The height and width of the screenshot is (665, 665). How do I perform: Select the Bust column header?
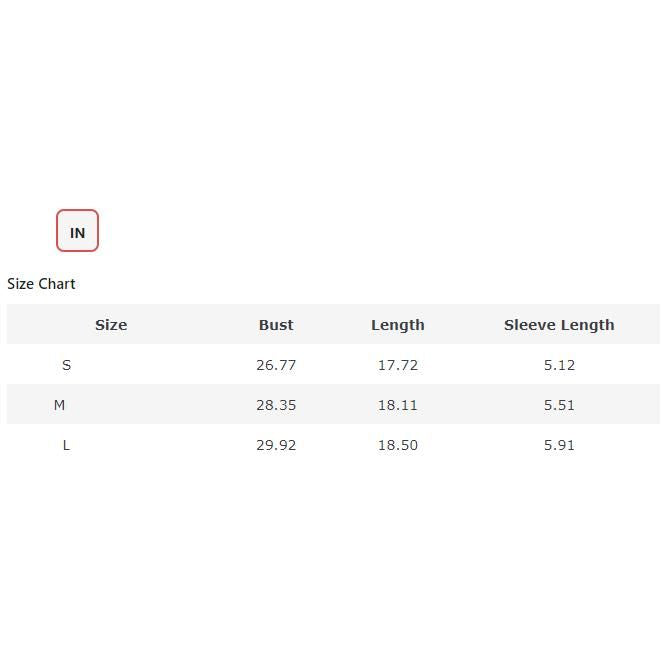pyautogui.click(x=276, y=325)
